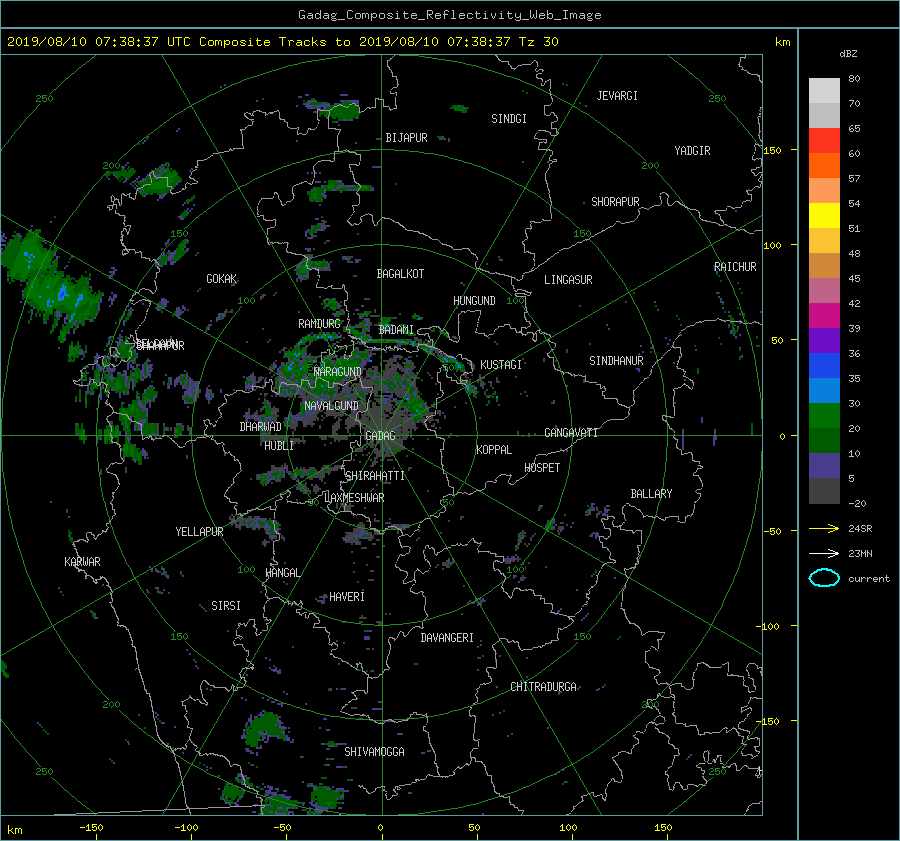The height and width of the screenshot is (841, 900).
Task: Click the green 20-30 dBZ color swatch
Action: pos(824,415)
